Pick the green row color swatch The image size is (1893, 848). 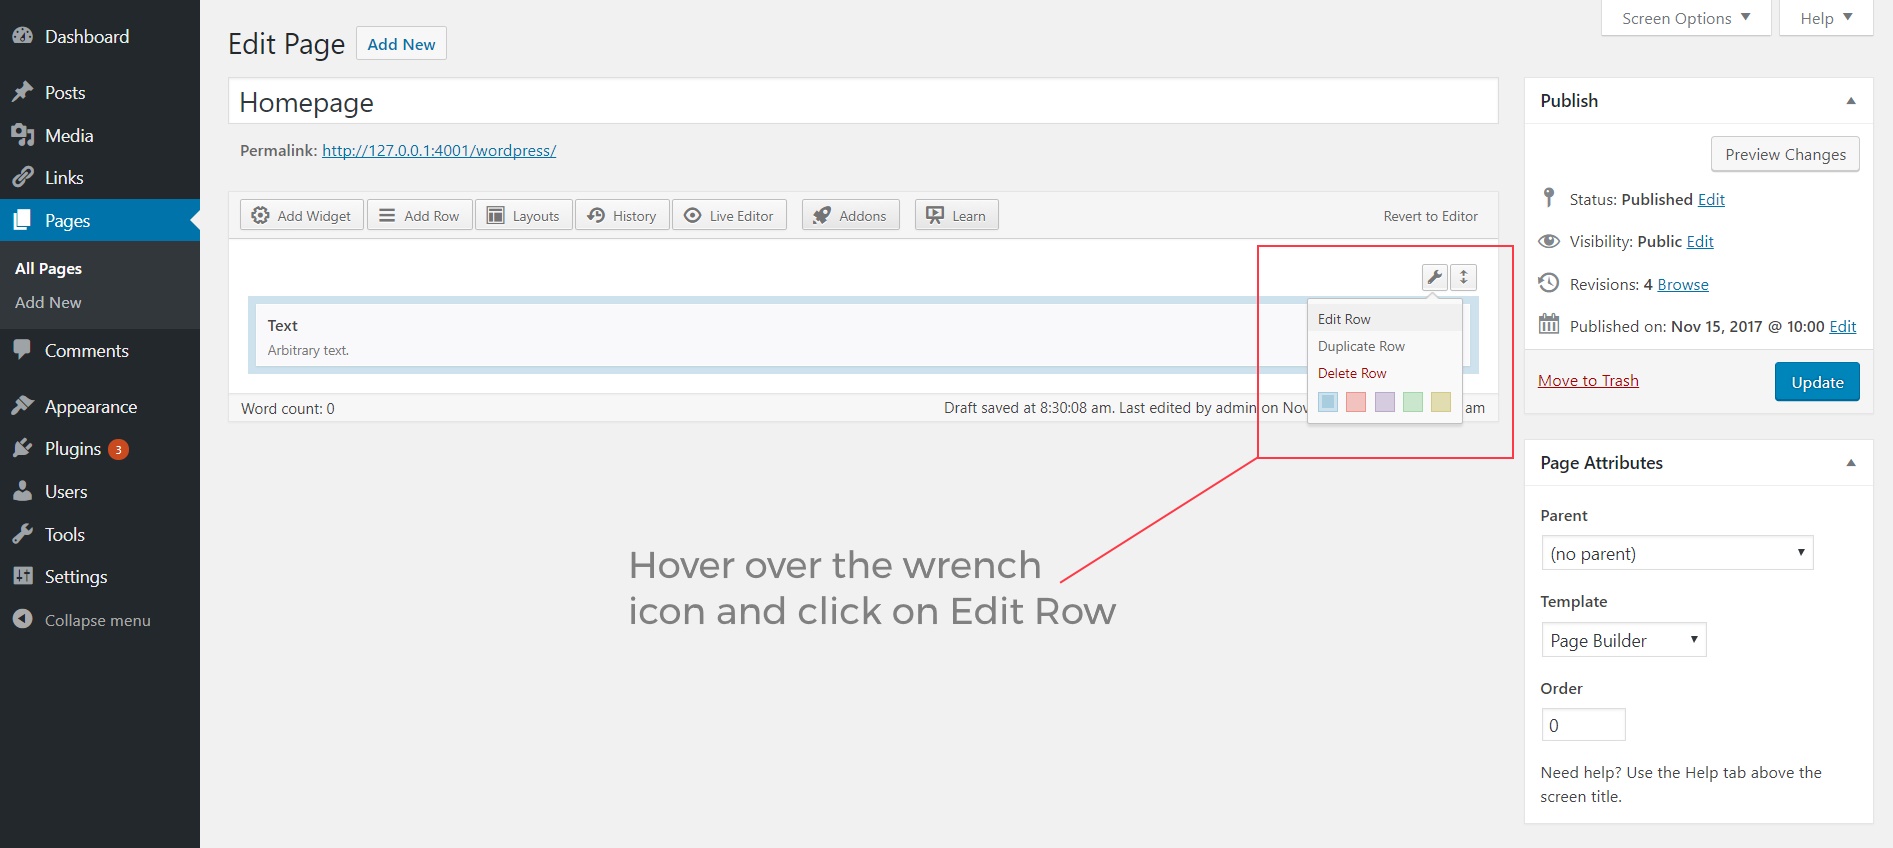[1413, 402]
